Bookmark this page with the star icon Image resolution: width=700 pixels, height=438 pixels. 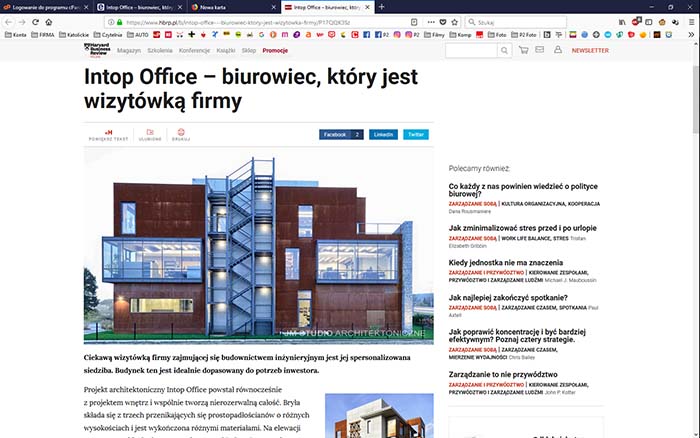click(x=454, y=22)
